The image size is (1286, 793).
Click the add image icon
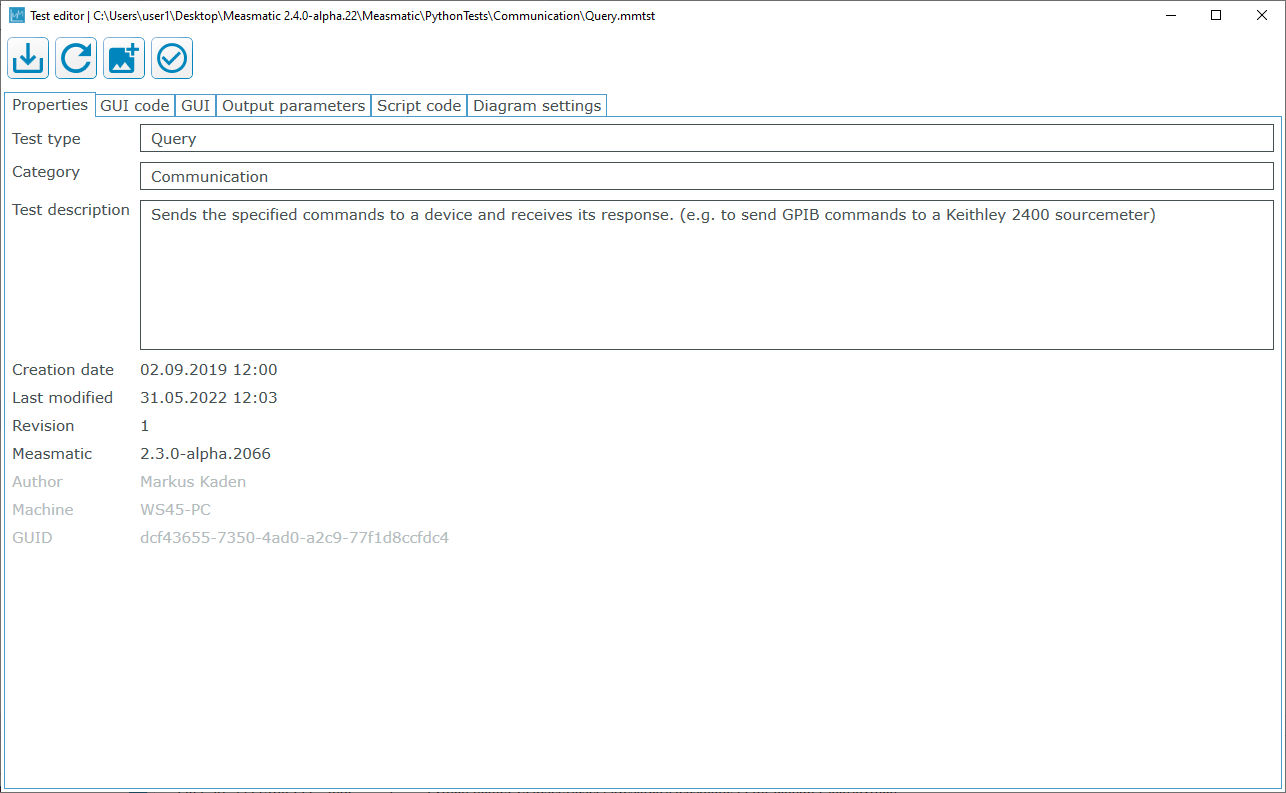pyautogui.click(x=124, y=59)
